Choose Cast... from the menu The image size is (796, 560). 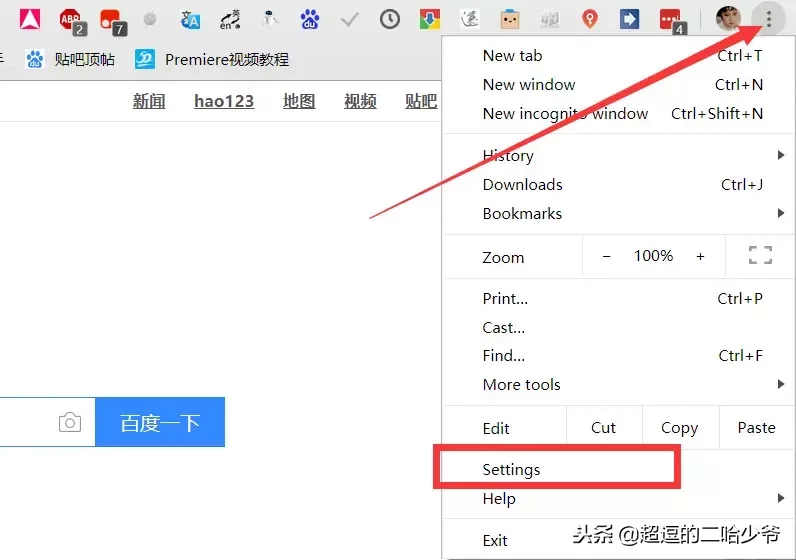tap(618, 327)
